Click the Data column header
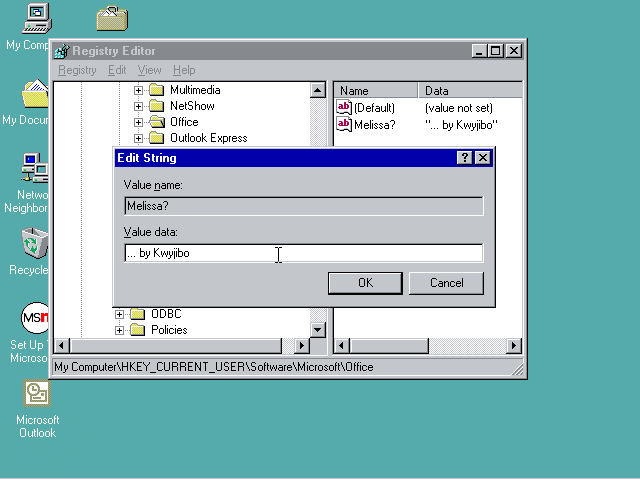This screenshot has width=640, height=480. point(470,91)
